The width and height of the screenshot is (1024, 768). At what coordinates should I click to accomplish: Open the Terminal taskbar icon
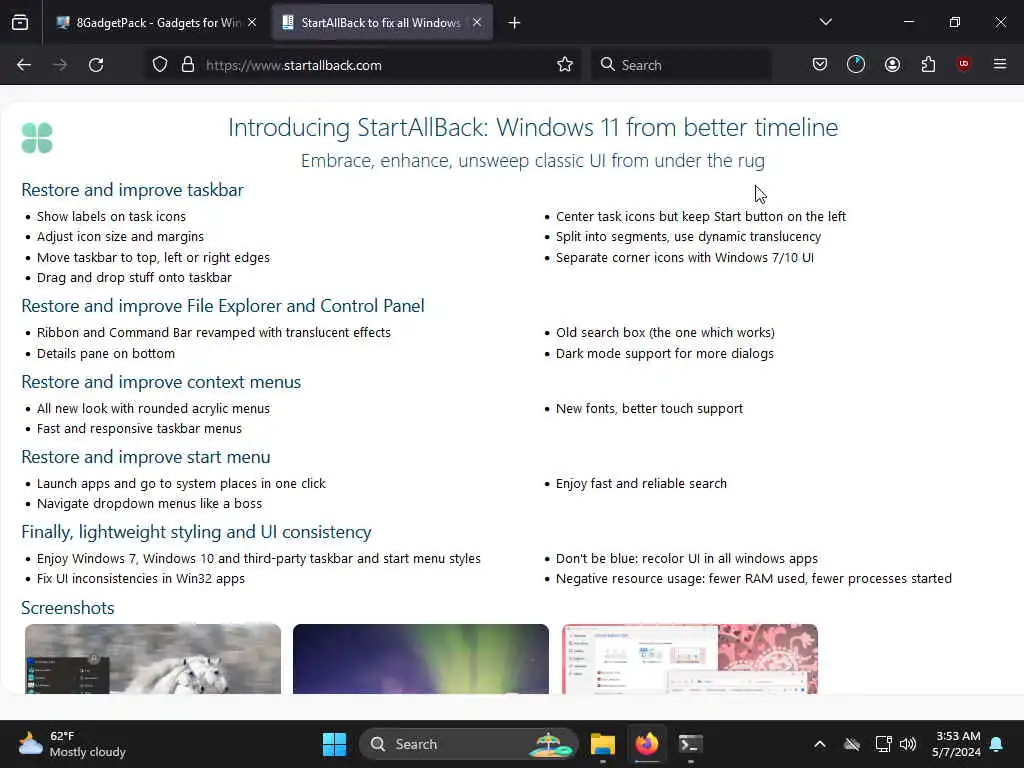tap(690, 744)
